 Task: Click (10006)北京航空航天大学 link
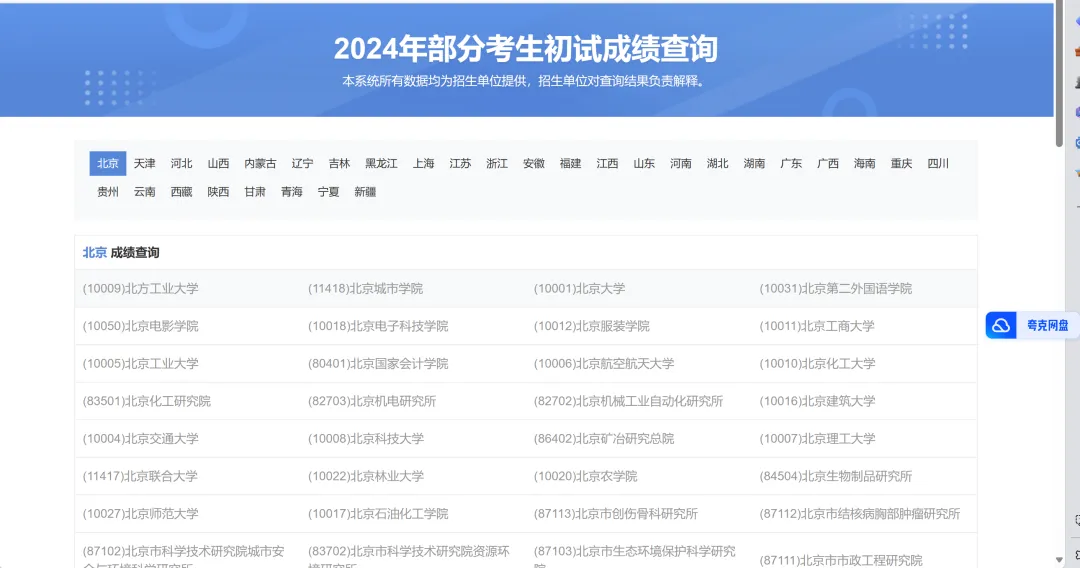pyautogui.click(x=604, y=364)
